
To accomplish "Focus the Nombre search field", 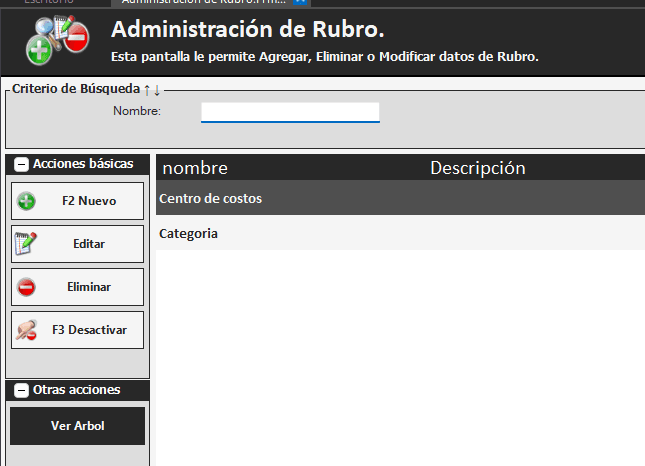I will click(x=290, y=111).
